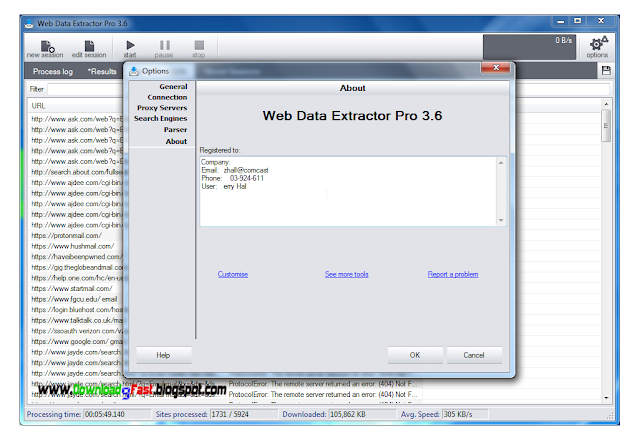
Task: Select the https://help.one.com row
Action: (76, 278)
